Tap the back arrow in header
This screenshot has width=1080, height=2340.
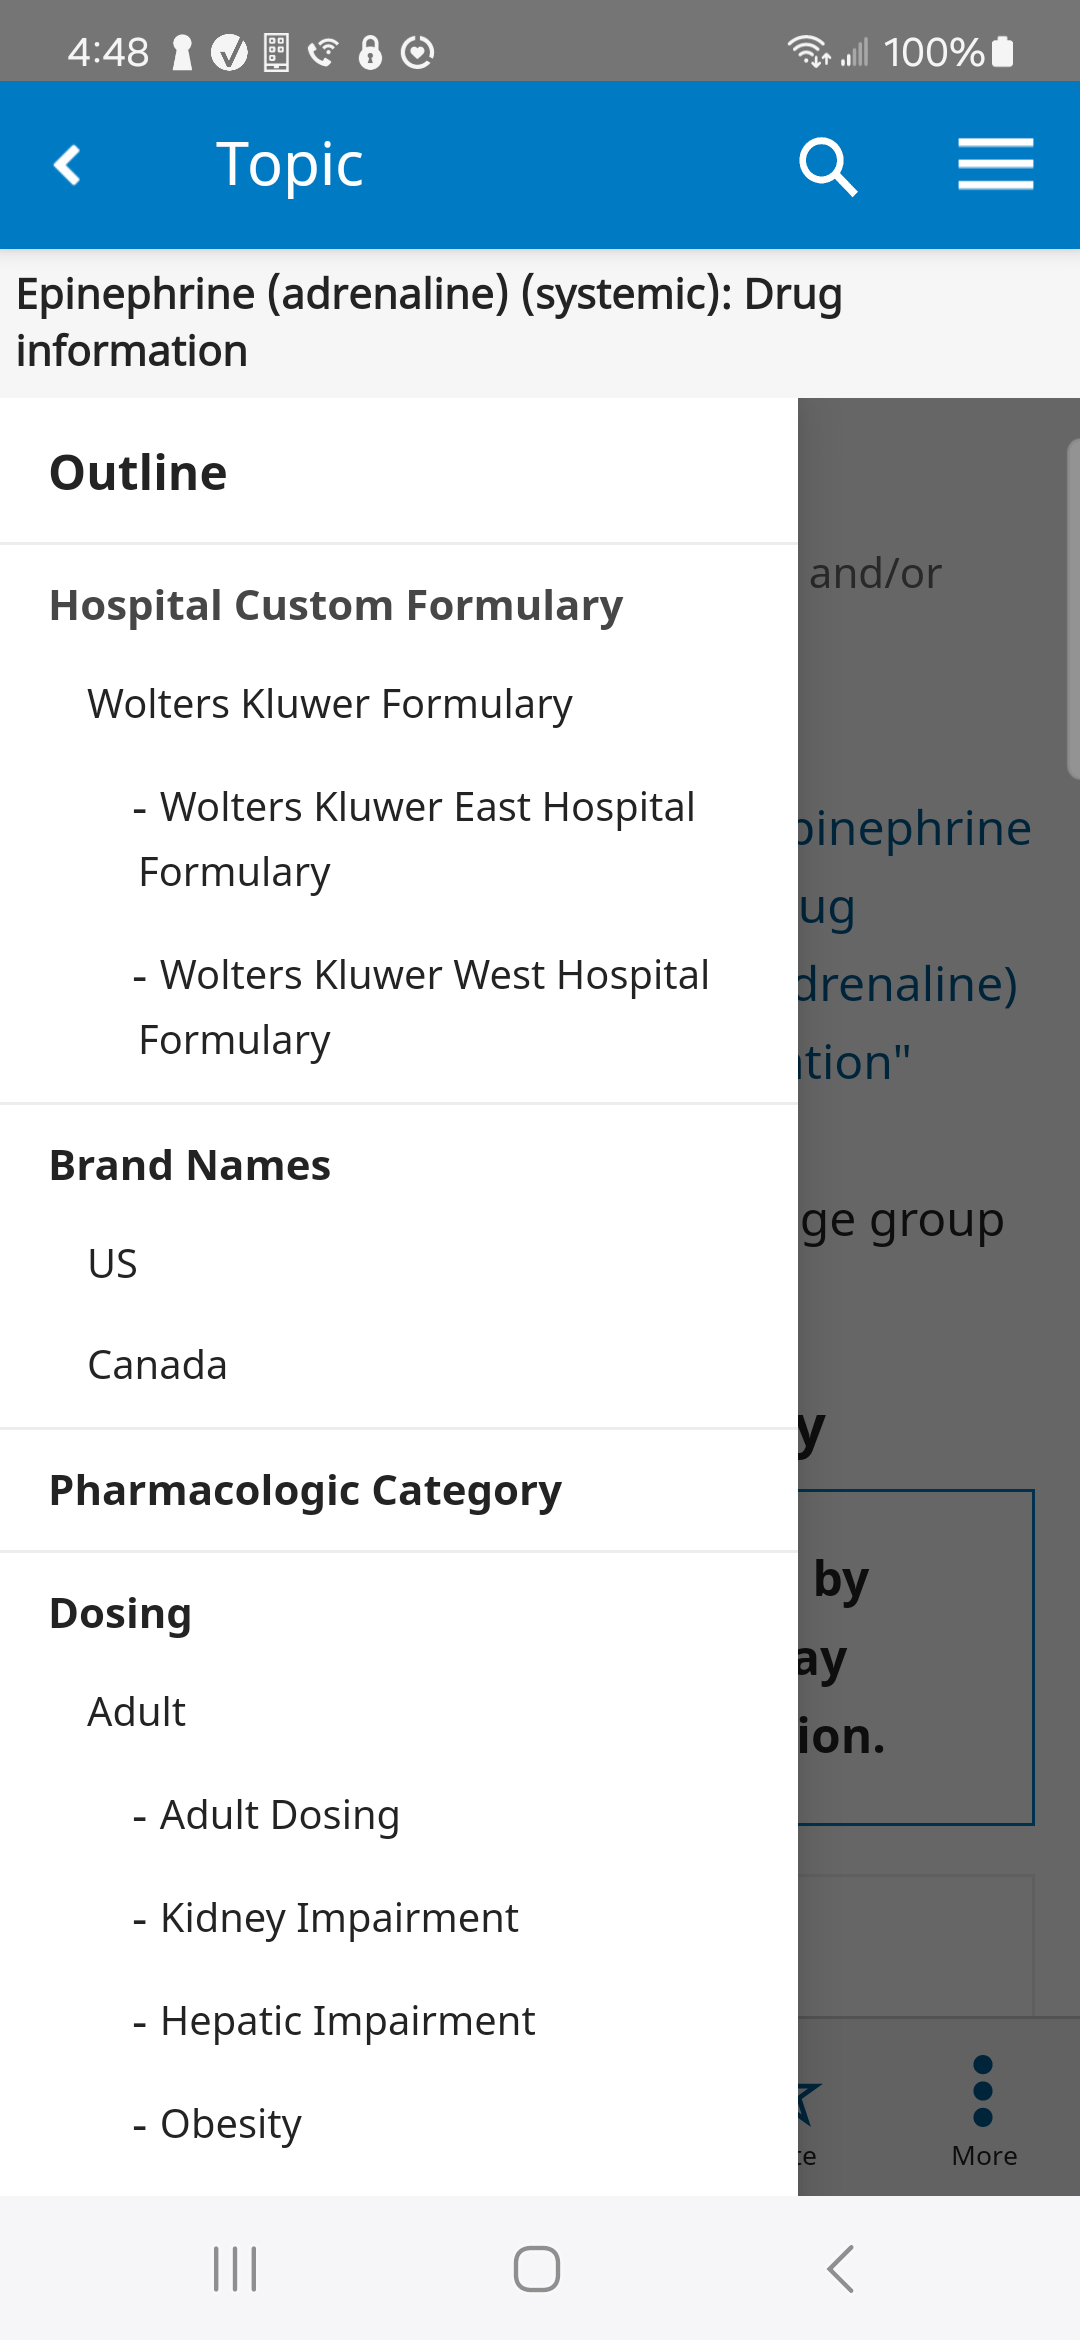tap(68, 165)
